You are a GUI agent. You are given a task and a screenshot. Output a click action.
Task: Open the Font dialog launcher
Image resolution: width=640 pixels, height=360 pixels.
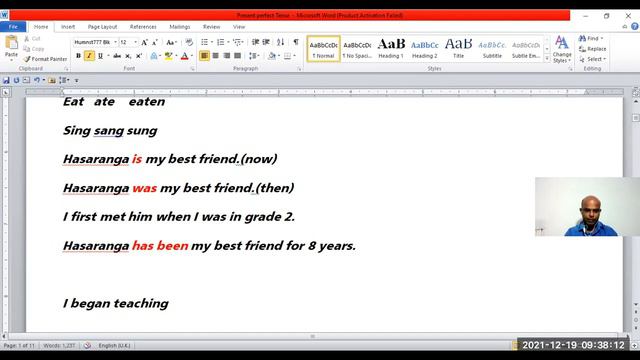tap(192, 69)
